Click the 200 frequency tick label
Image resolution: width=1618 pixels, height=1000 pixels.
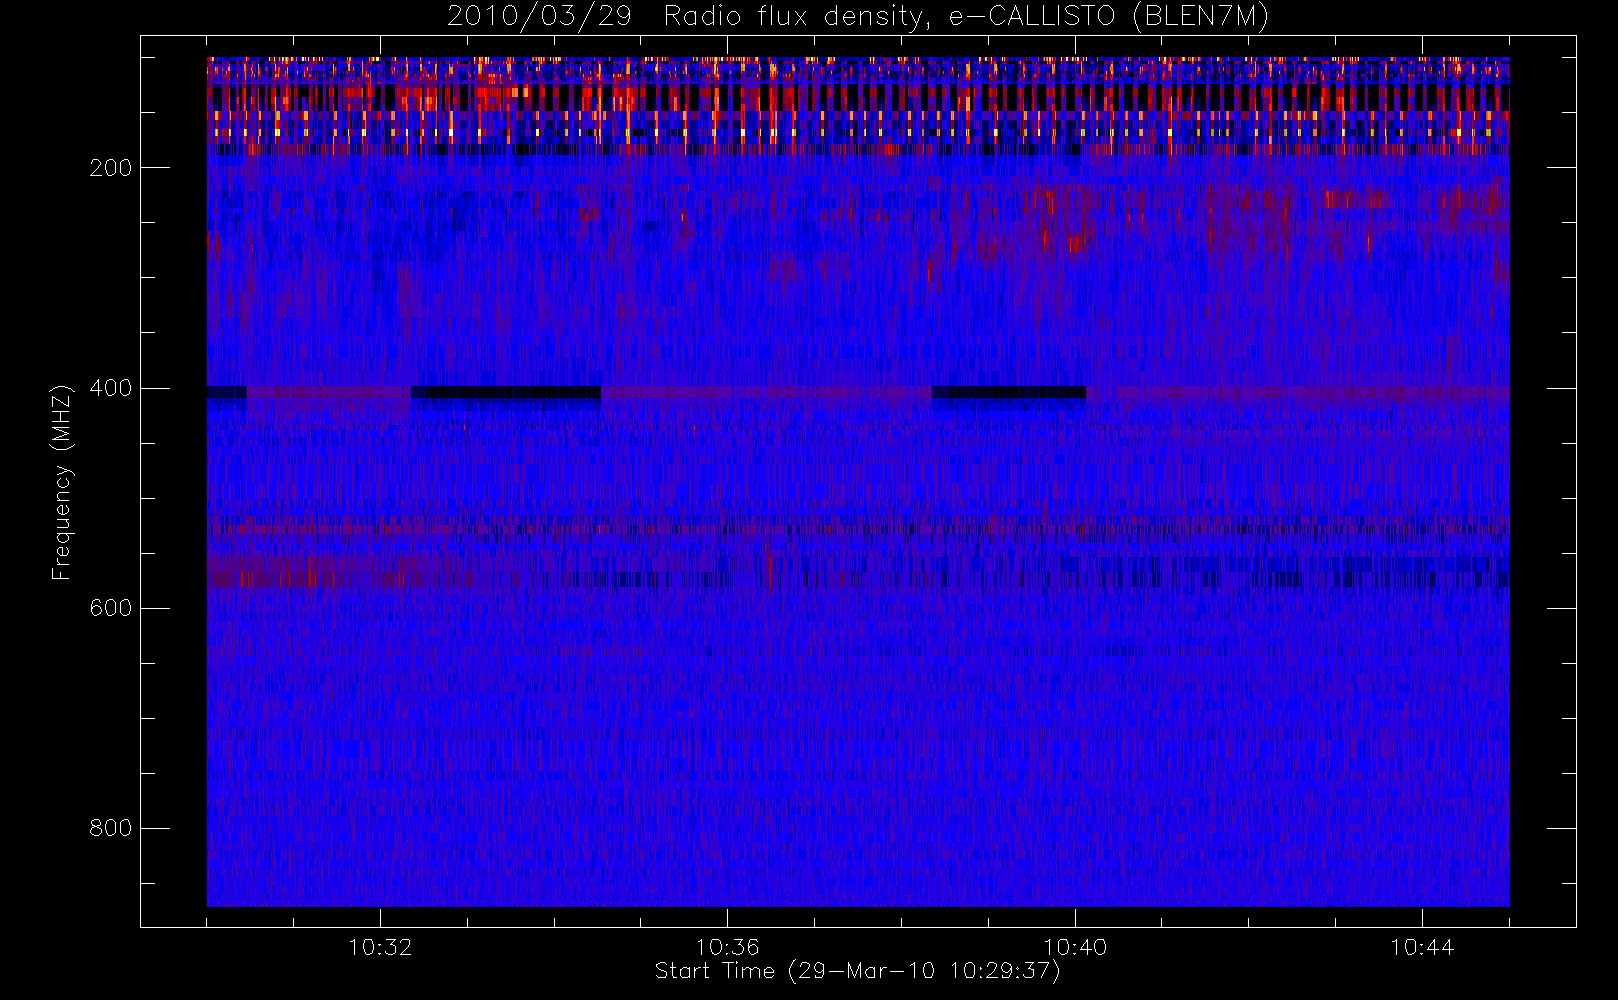click(111, 168)
